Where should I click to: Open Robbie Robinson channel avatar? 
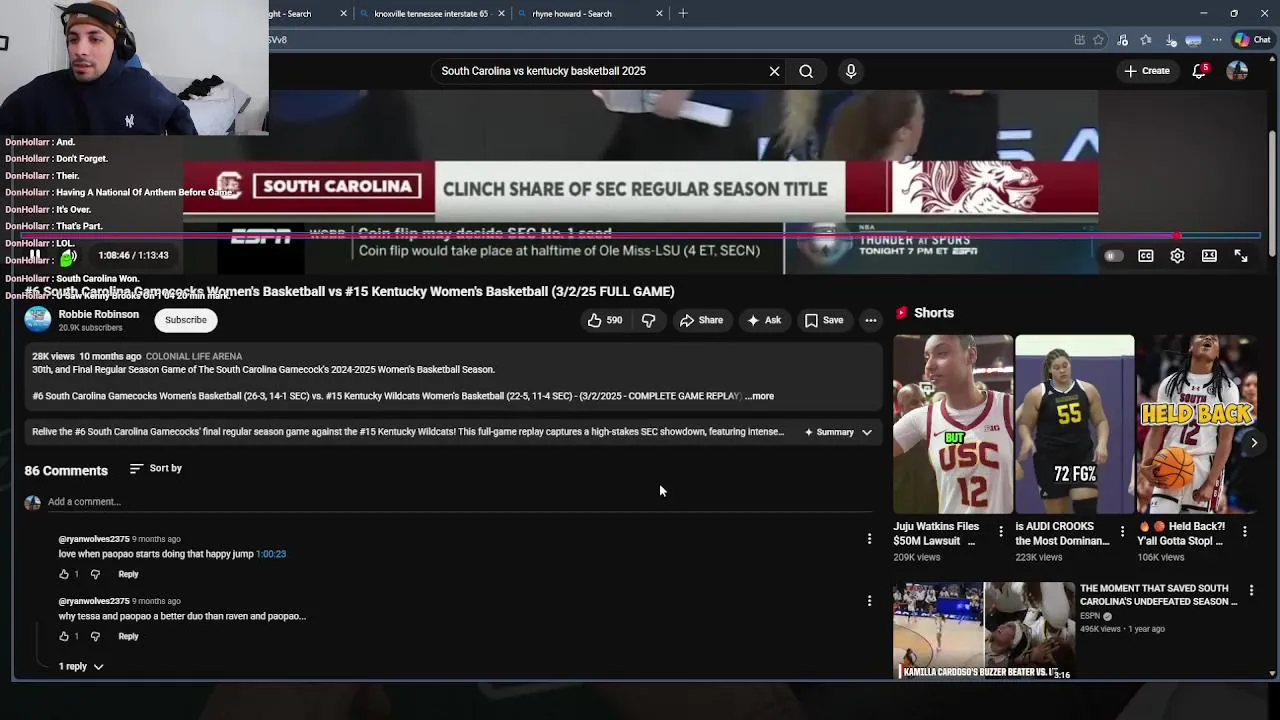coord(38,319)
